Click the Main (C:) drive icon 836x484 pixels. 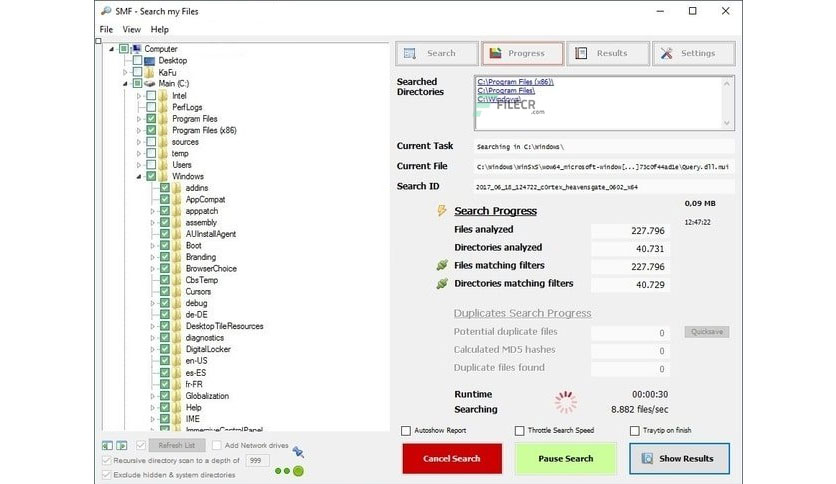[150, 84]
